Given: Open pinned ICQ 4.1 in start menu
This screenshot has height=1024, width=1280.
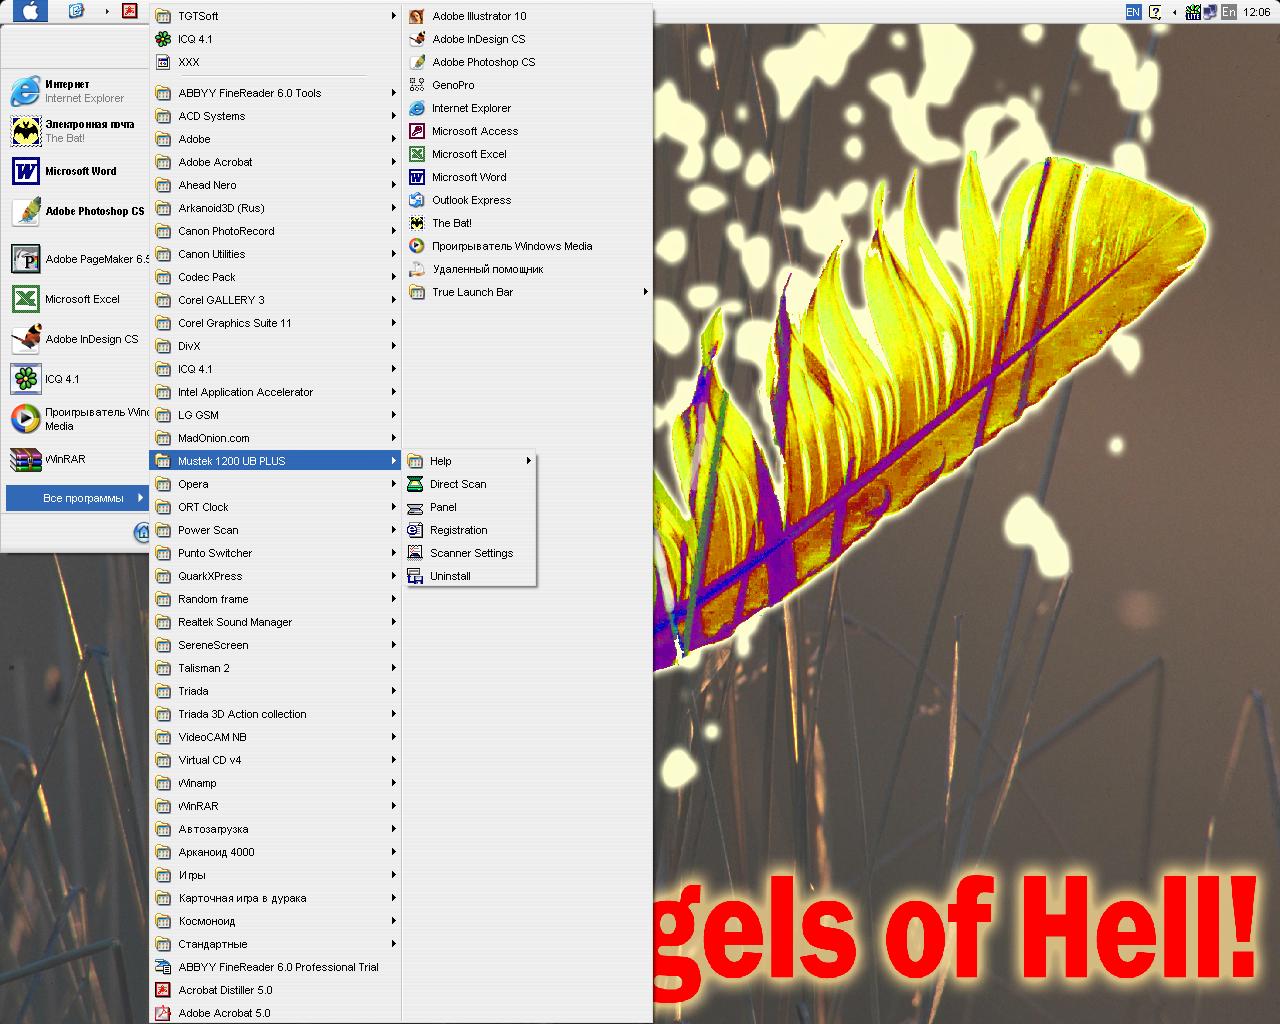Looking at the screenshot, I should point(76,379).
